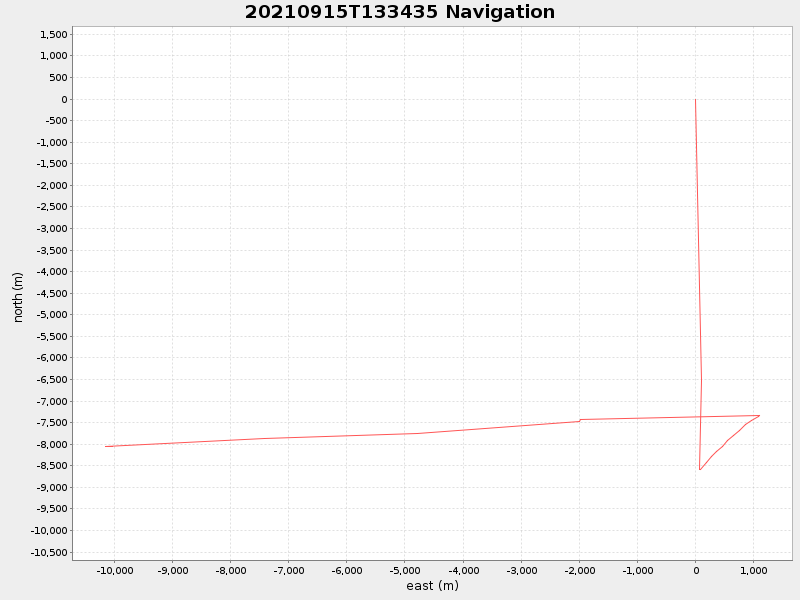
Task: Click the '-7,500' north axis tick label
Action: [x=52, y=423]
